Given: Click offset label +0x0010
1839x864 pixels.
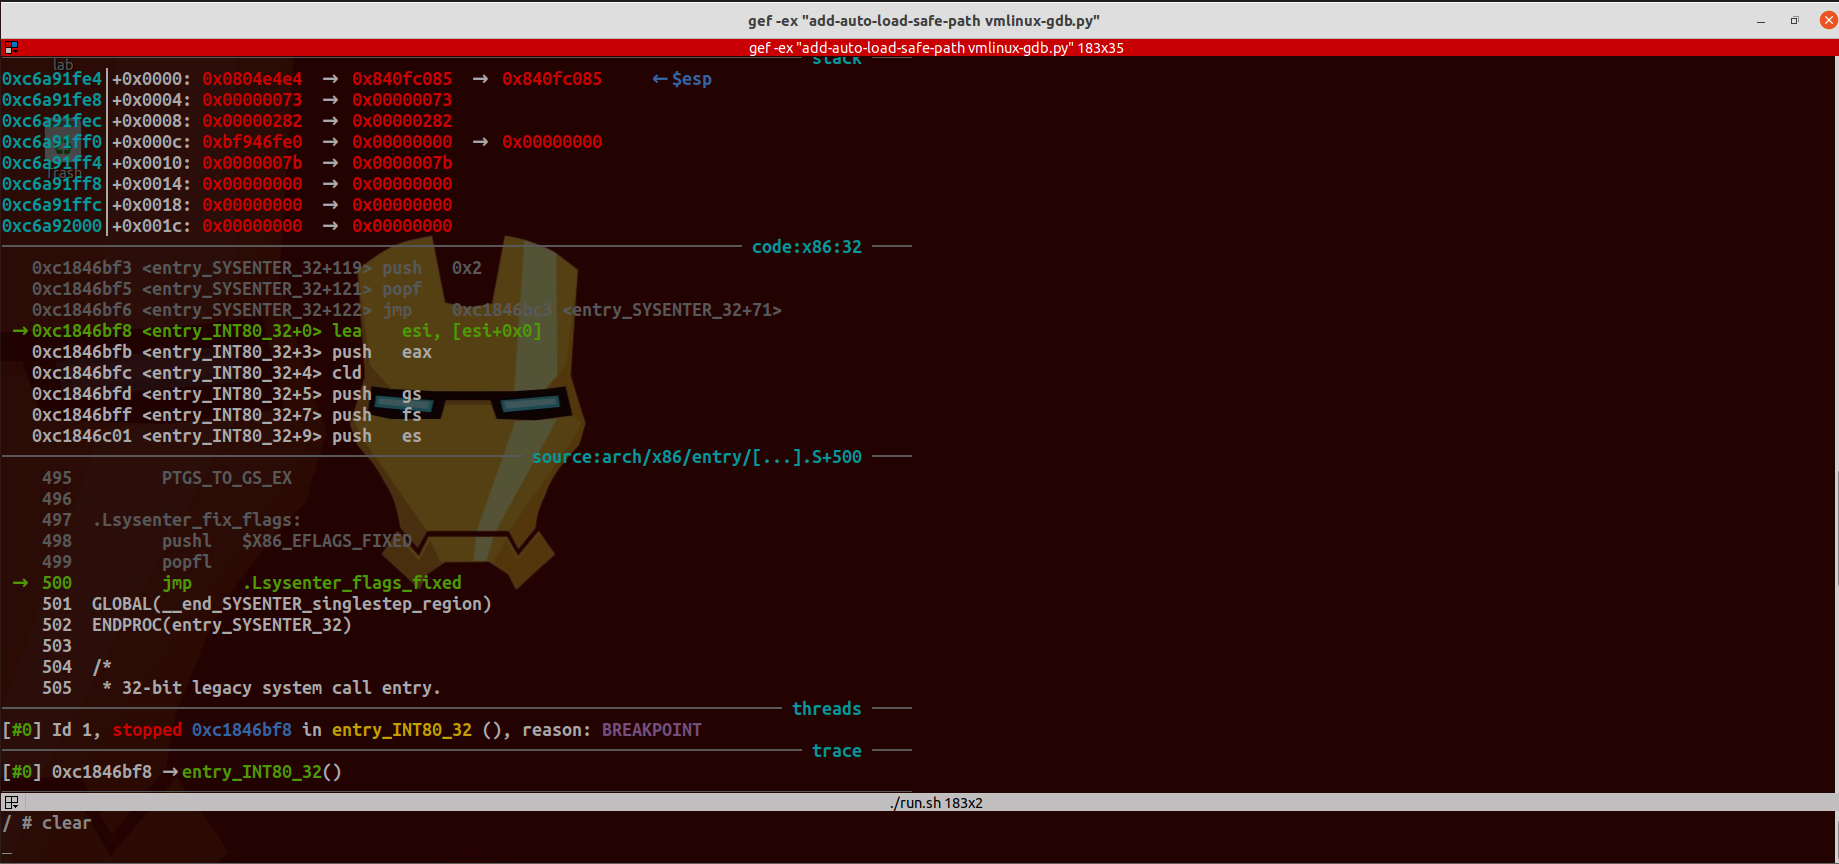Looking at the screenshot, I should (x=151, y=163).
